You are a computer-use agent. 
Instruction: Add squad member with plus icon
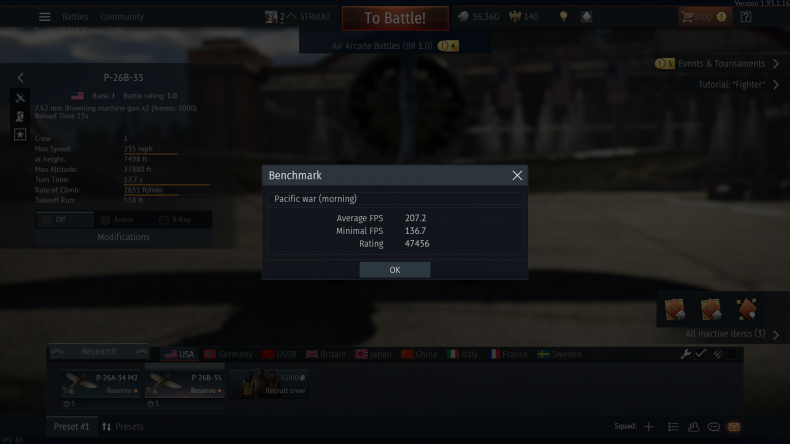[x=648, y=427]
